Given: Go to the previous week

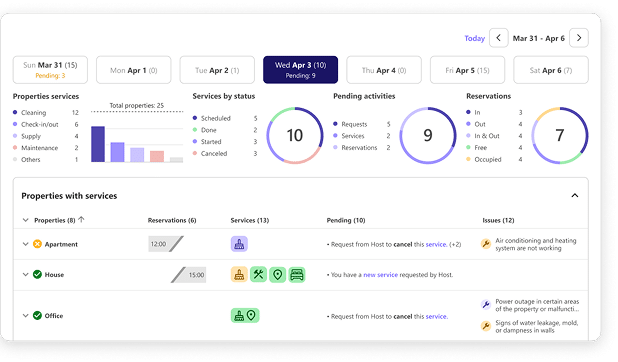Looking at the screenshot, I should tap(499, 38).
